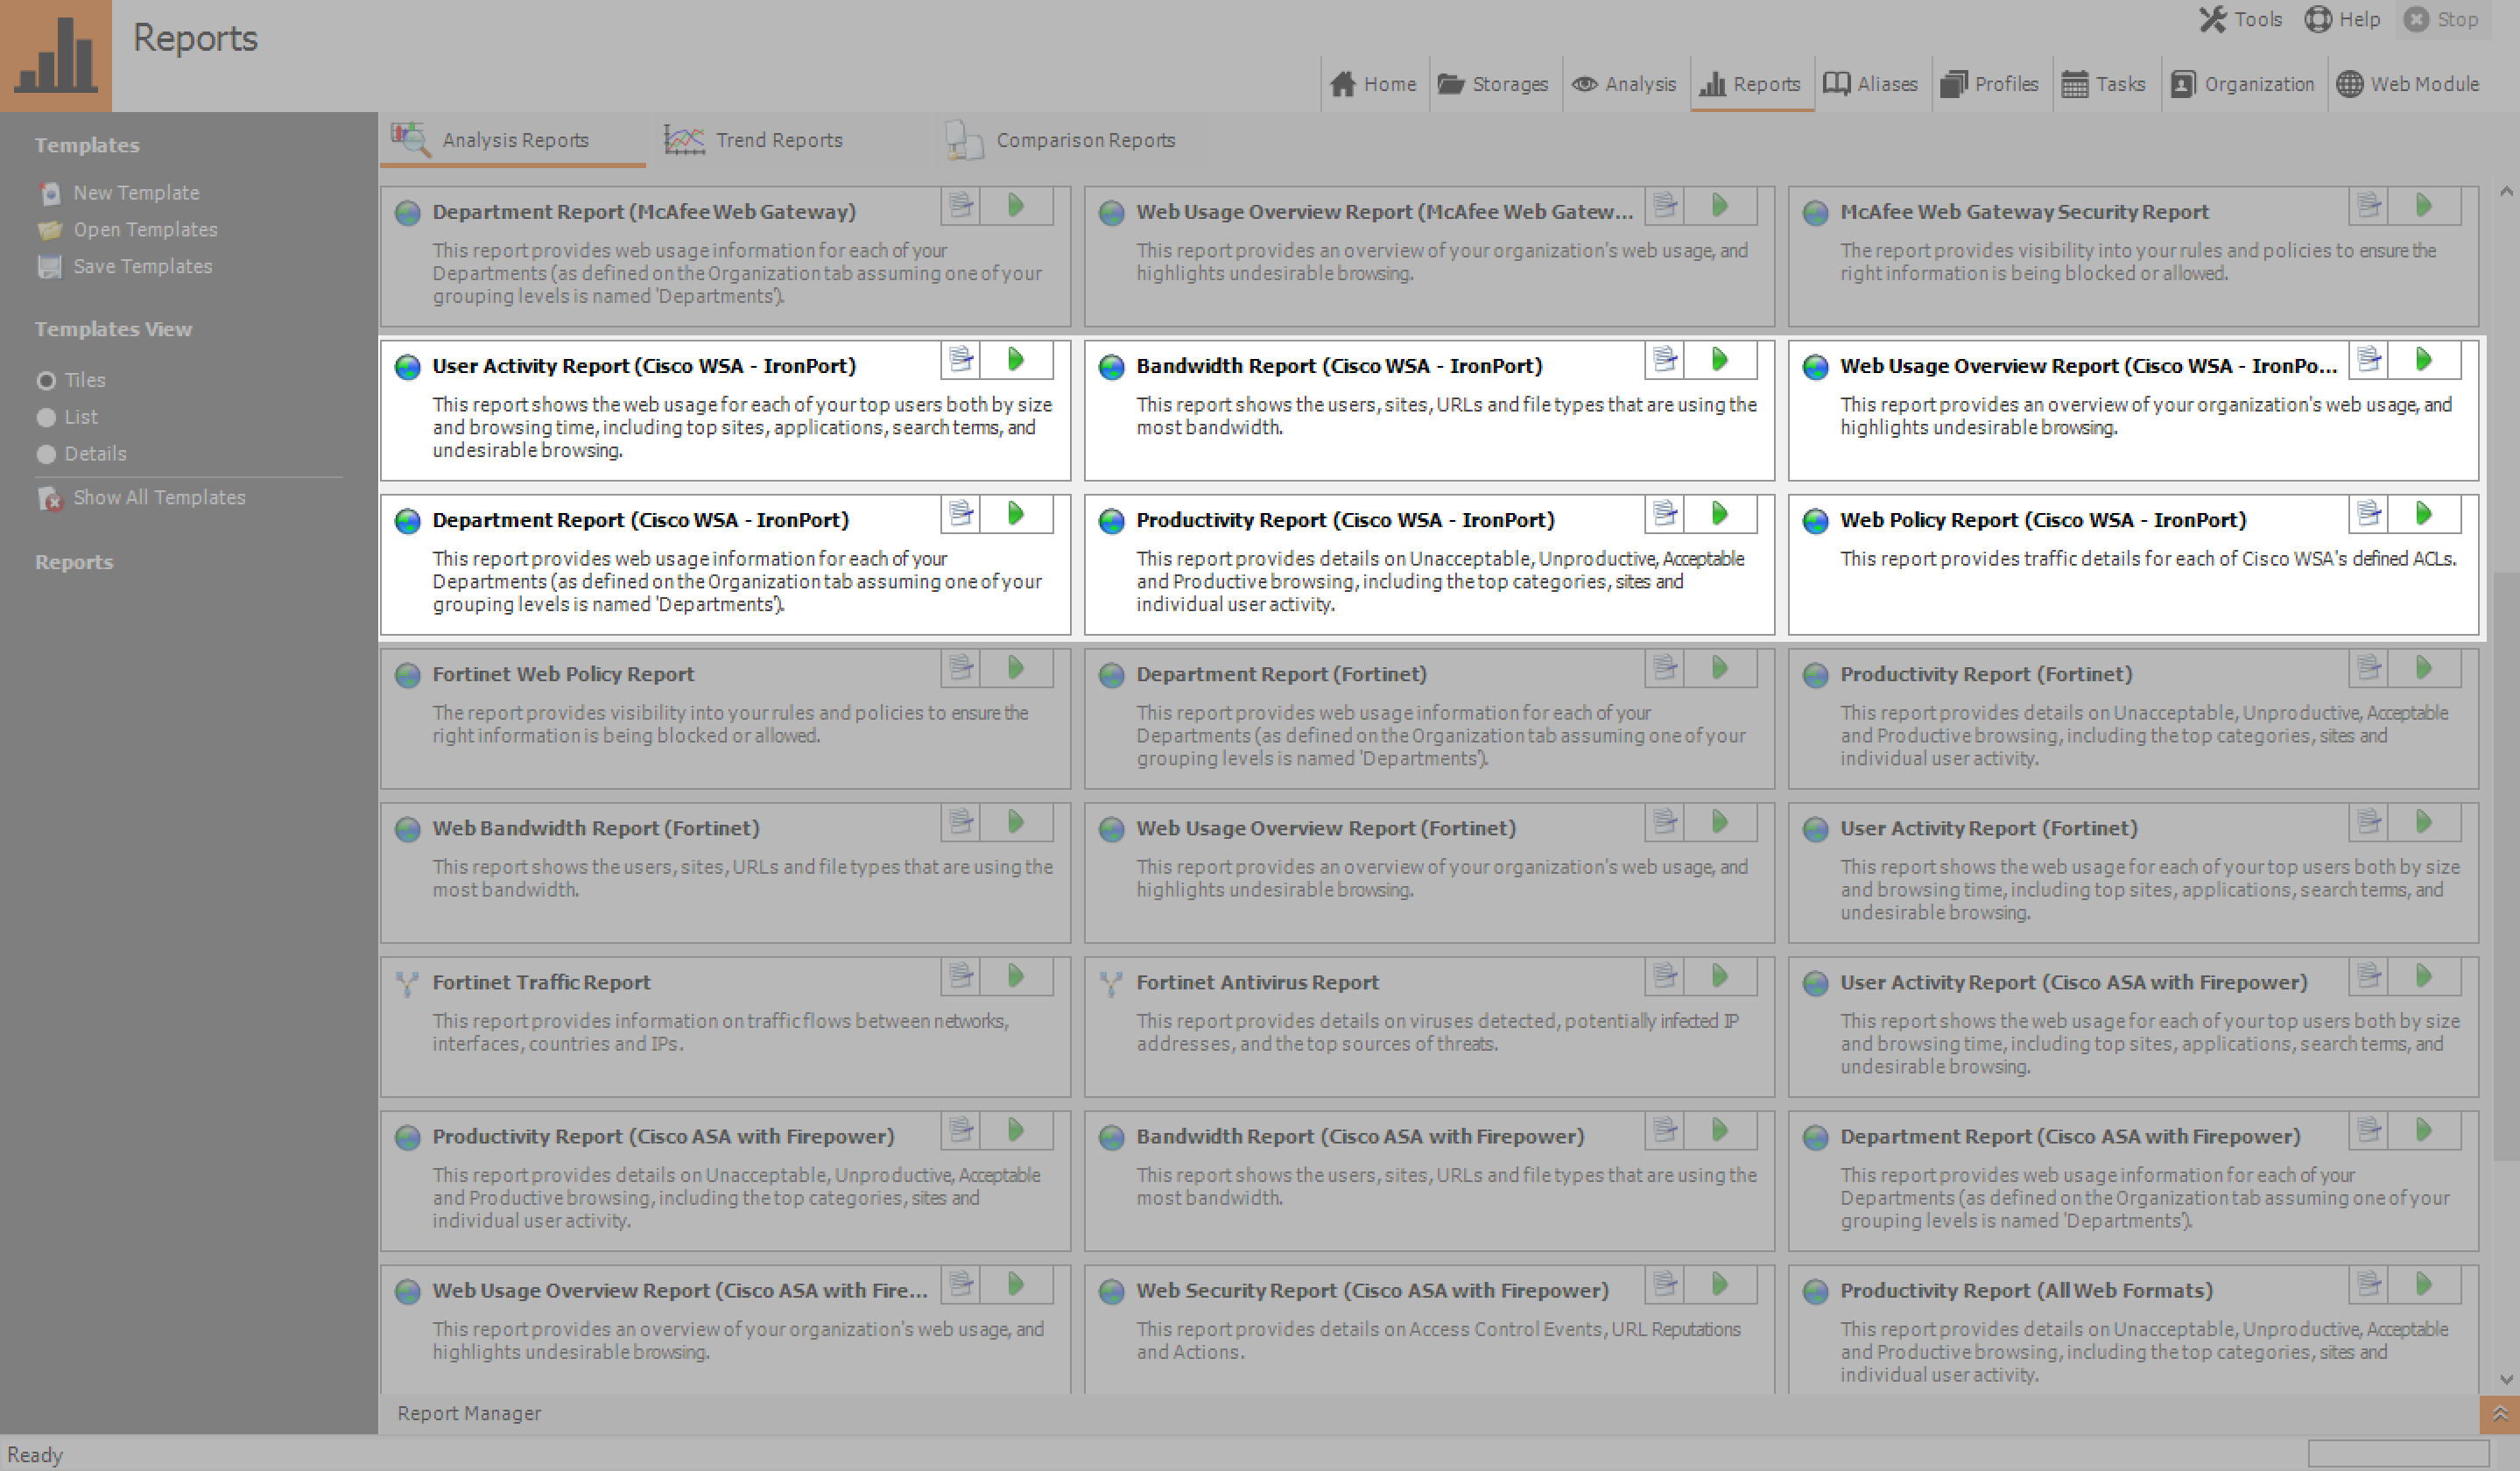The image size is (2520, 1471).
Task: Click Save Templates in the sidebar
Action: (125, 267)
